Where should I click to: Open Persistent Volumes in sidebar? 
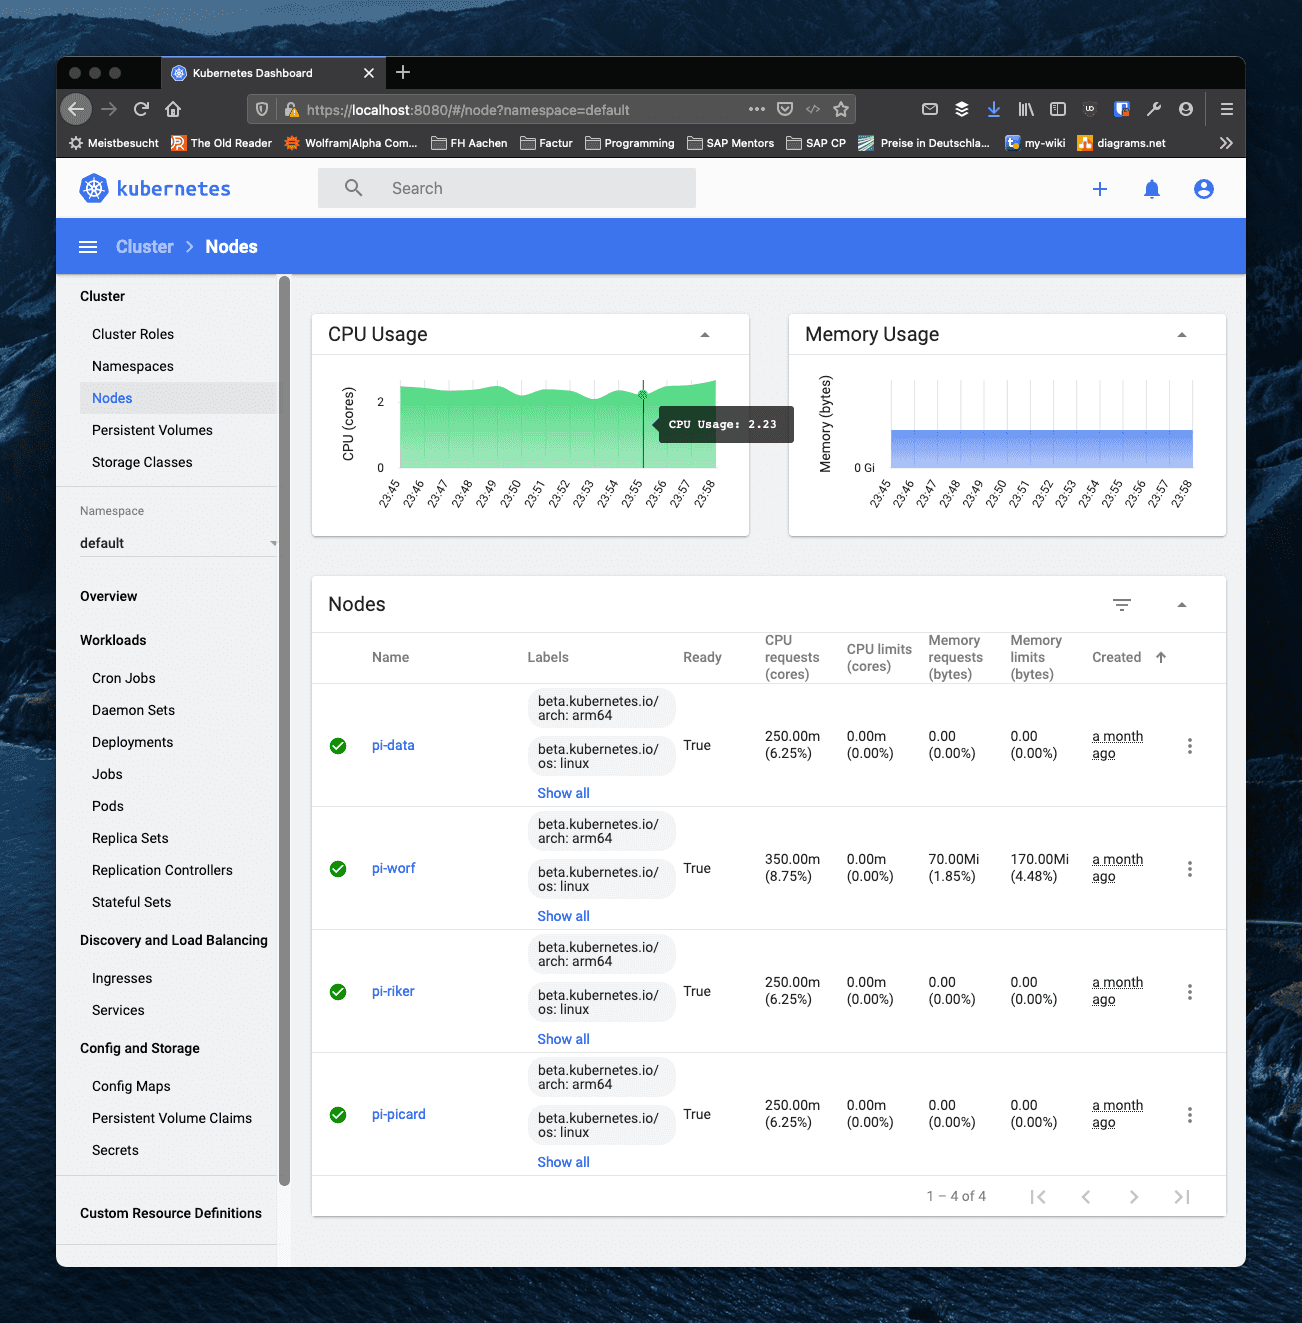pos(152,430)
